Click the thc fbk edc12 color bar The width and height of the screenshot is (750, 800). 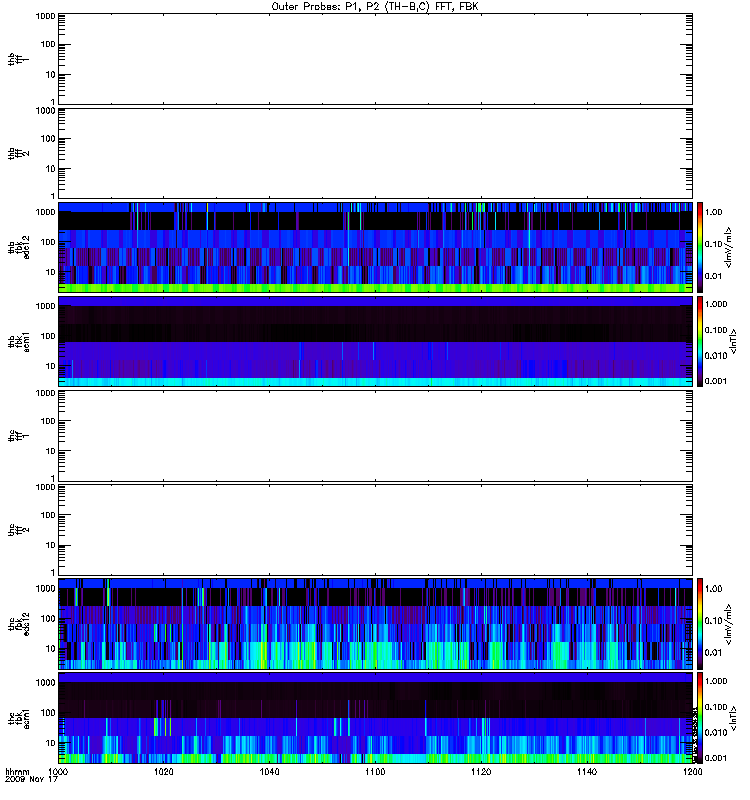[x=700, y=624]
